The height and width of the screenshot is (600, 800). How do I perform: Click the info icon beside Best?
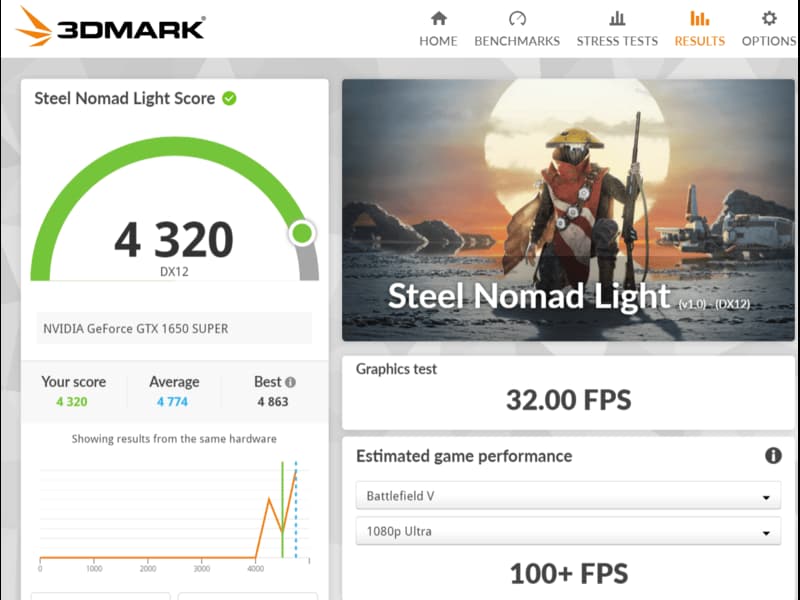290,382
